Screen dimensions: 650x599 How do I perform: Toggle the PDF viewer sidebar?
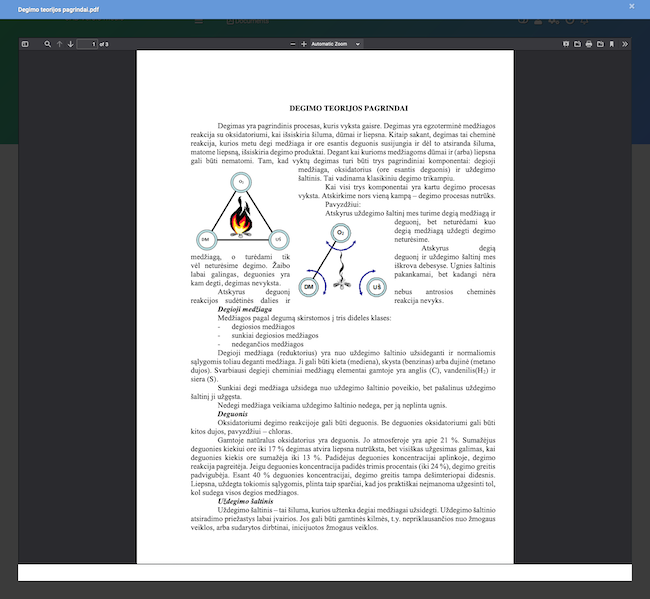[x=25, y=44]
